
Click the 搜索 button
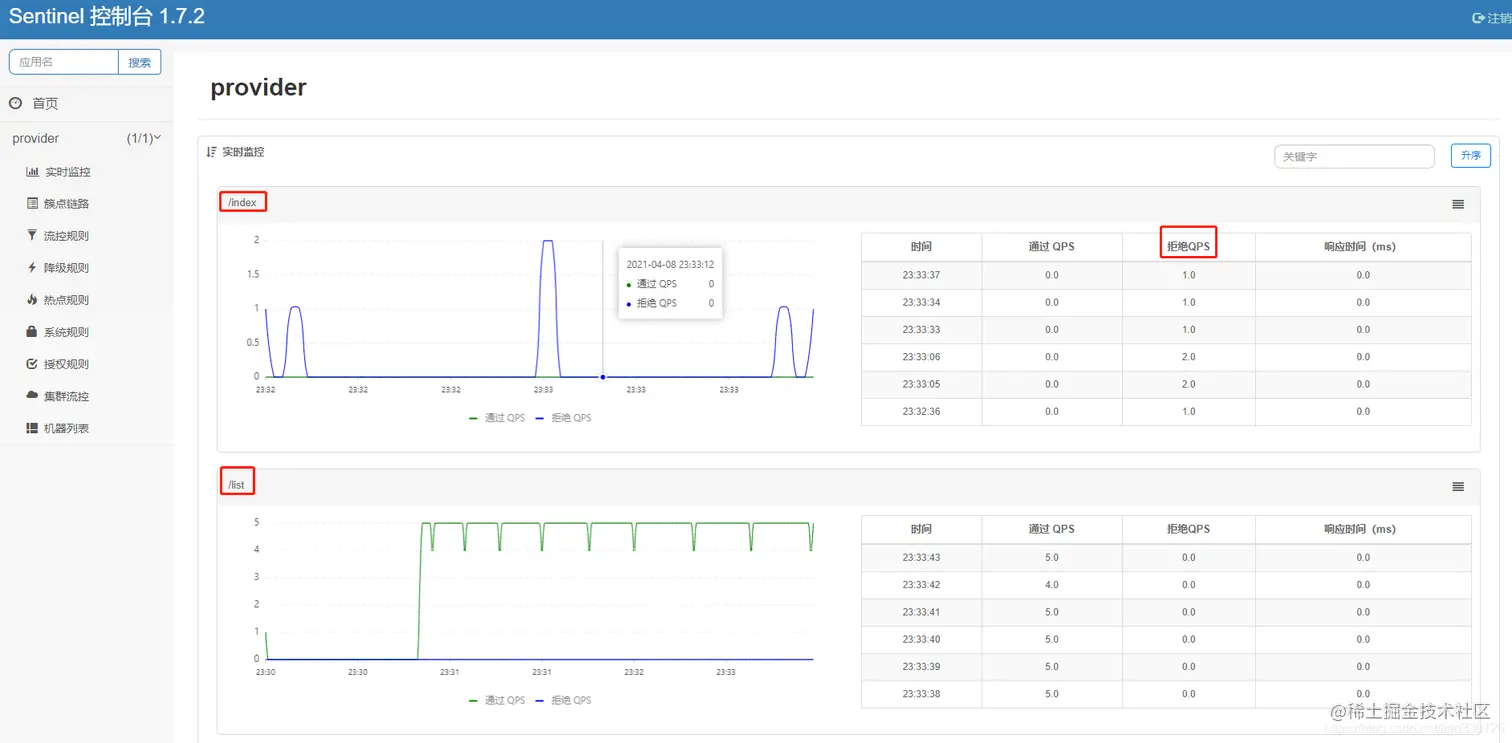click(x=140, y=62)
